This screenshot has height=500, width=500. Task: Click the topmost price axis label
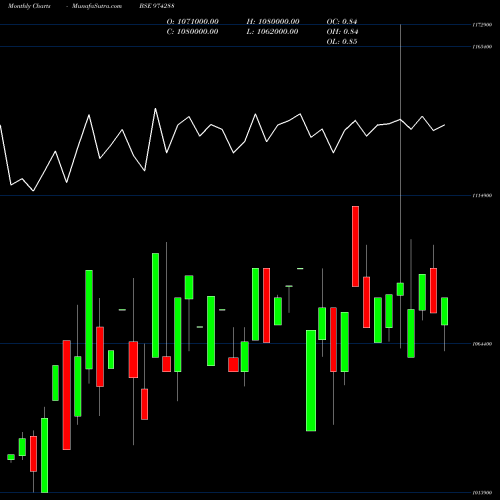coord(482,25)
